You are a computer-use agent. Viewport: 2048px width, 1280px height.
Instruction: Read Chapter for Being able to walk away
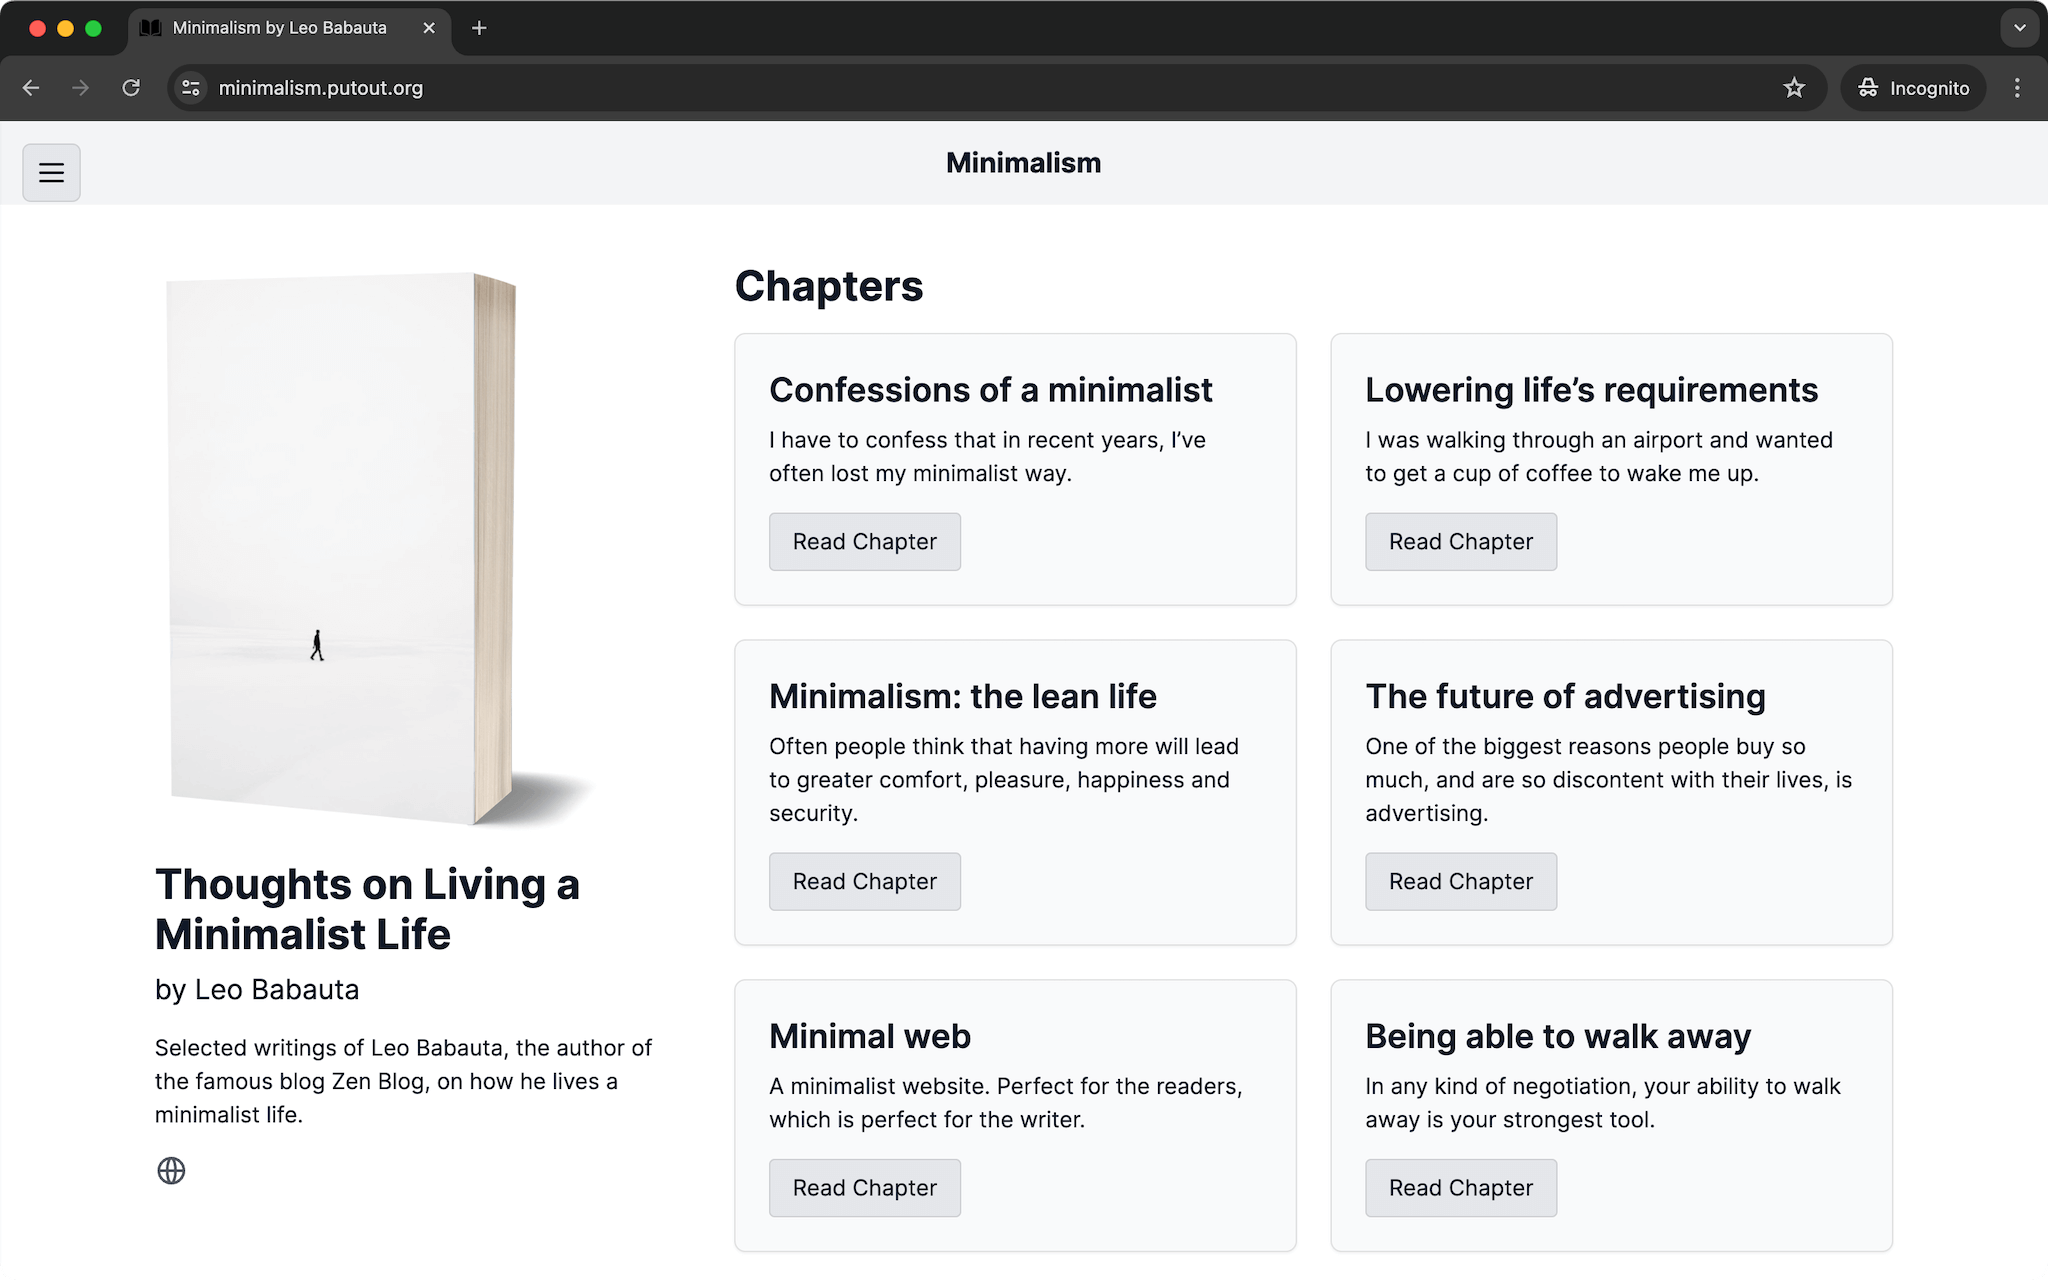point(1461,1188)
